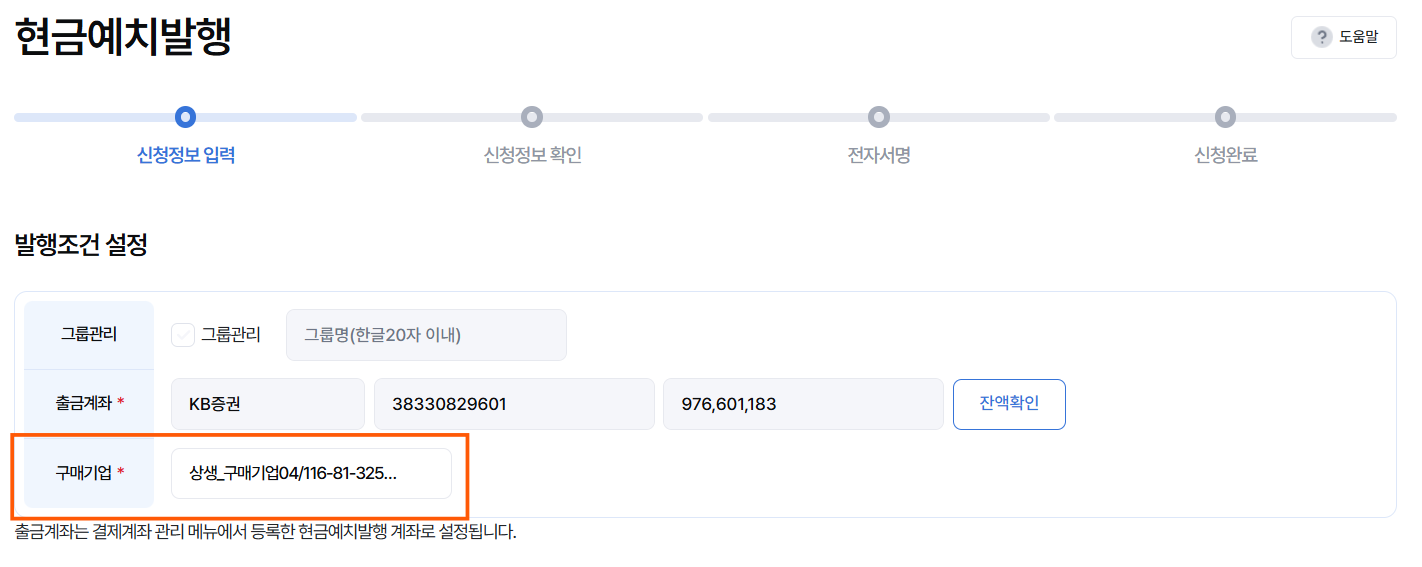Viewport: 1422px width, 567px height.
Task: Open the 구매기업 company selection field
Action: (x=311, y=473)
